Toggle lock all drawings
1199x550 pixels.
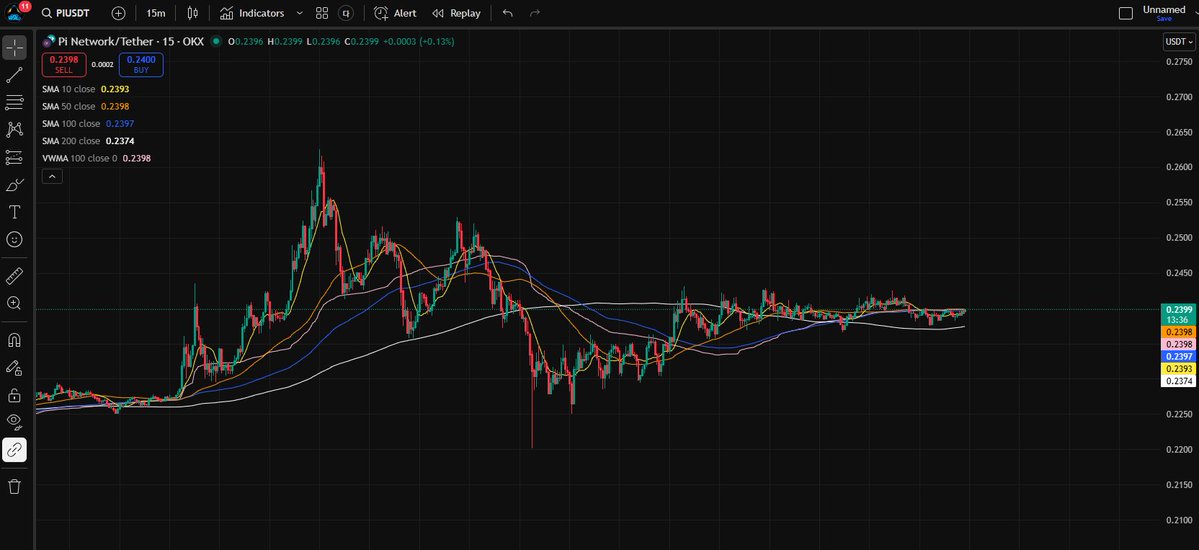click(x=15, y=395)
